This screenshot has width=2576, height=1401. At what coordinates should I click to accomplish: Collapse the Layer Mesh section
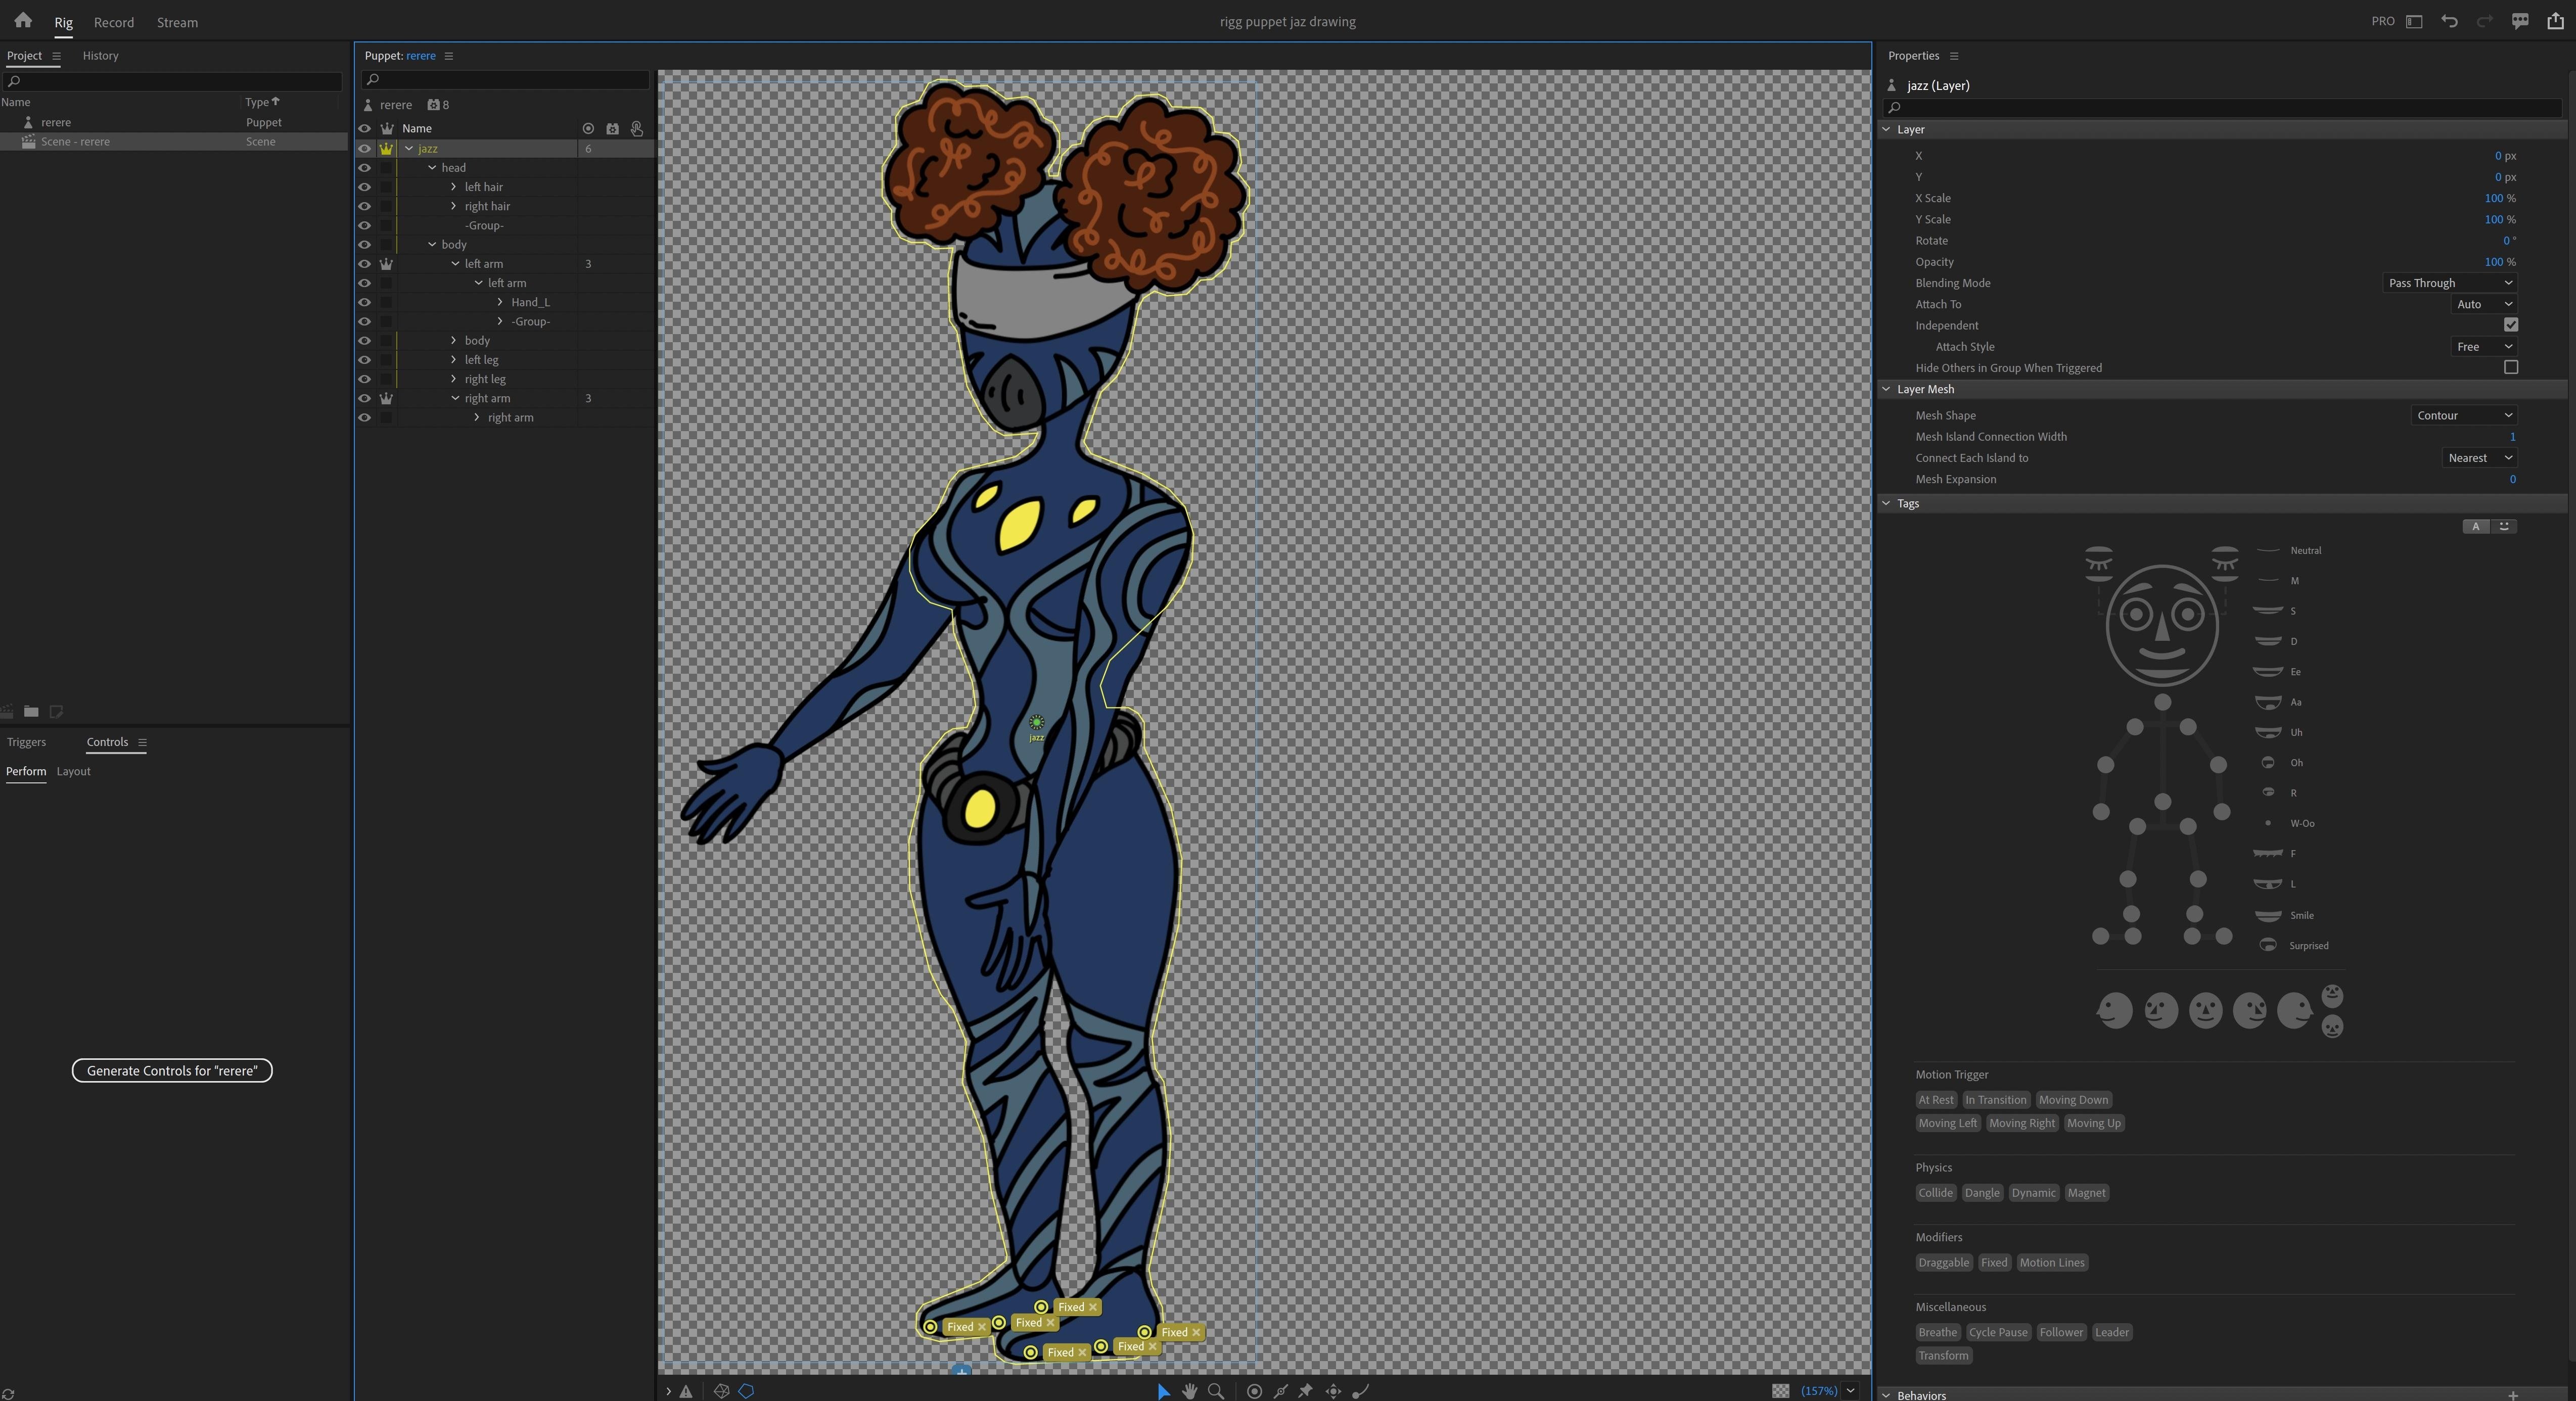point(1886,389)
